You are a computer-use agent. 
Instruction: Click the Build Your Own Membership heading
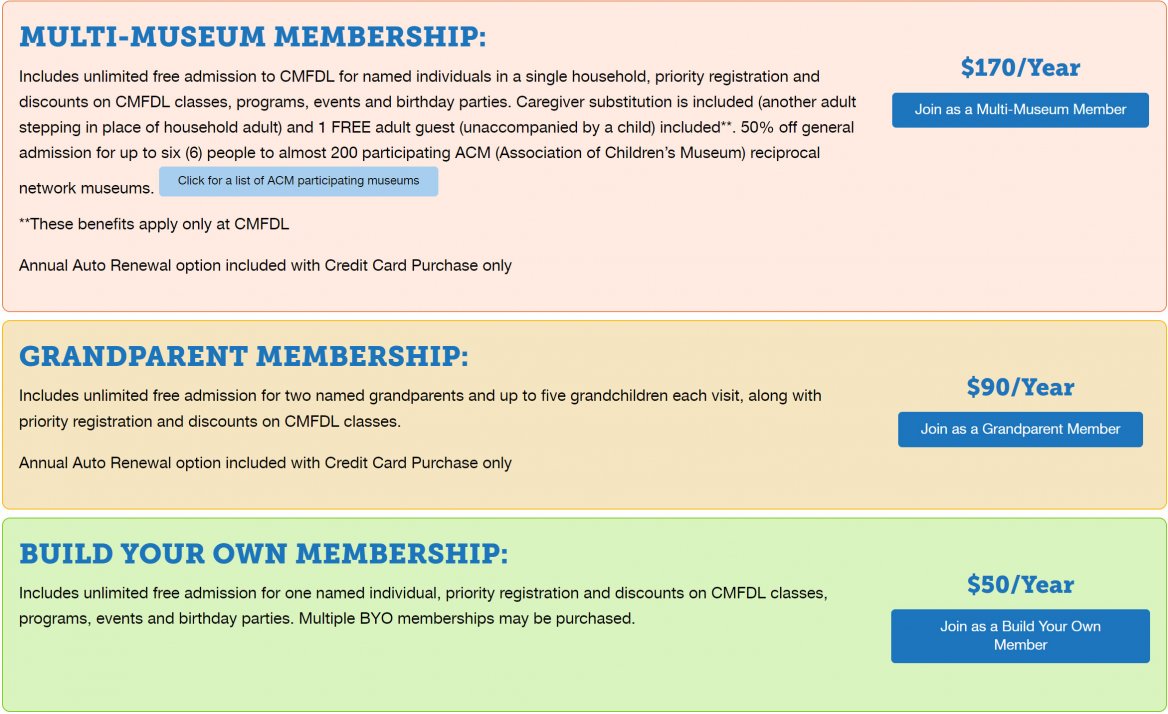(x=263, y=553)
